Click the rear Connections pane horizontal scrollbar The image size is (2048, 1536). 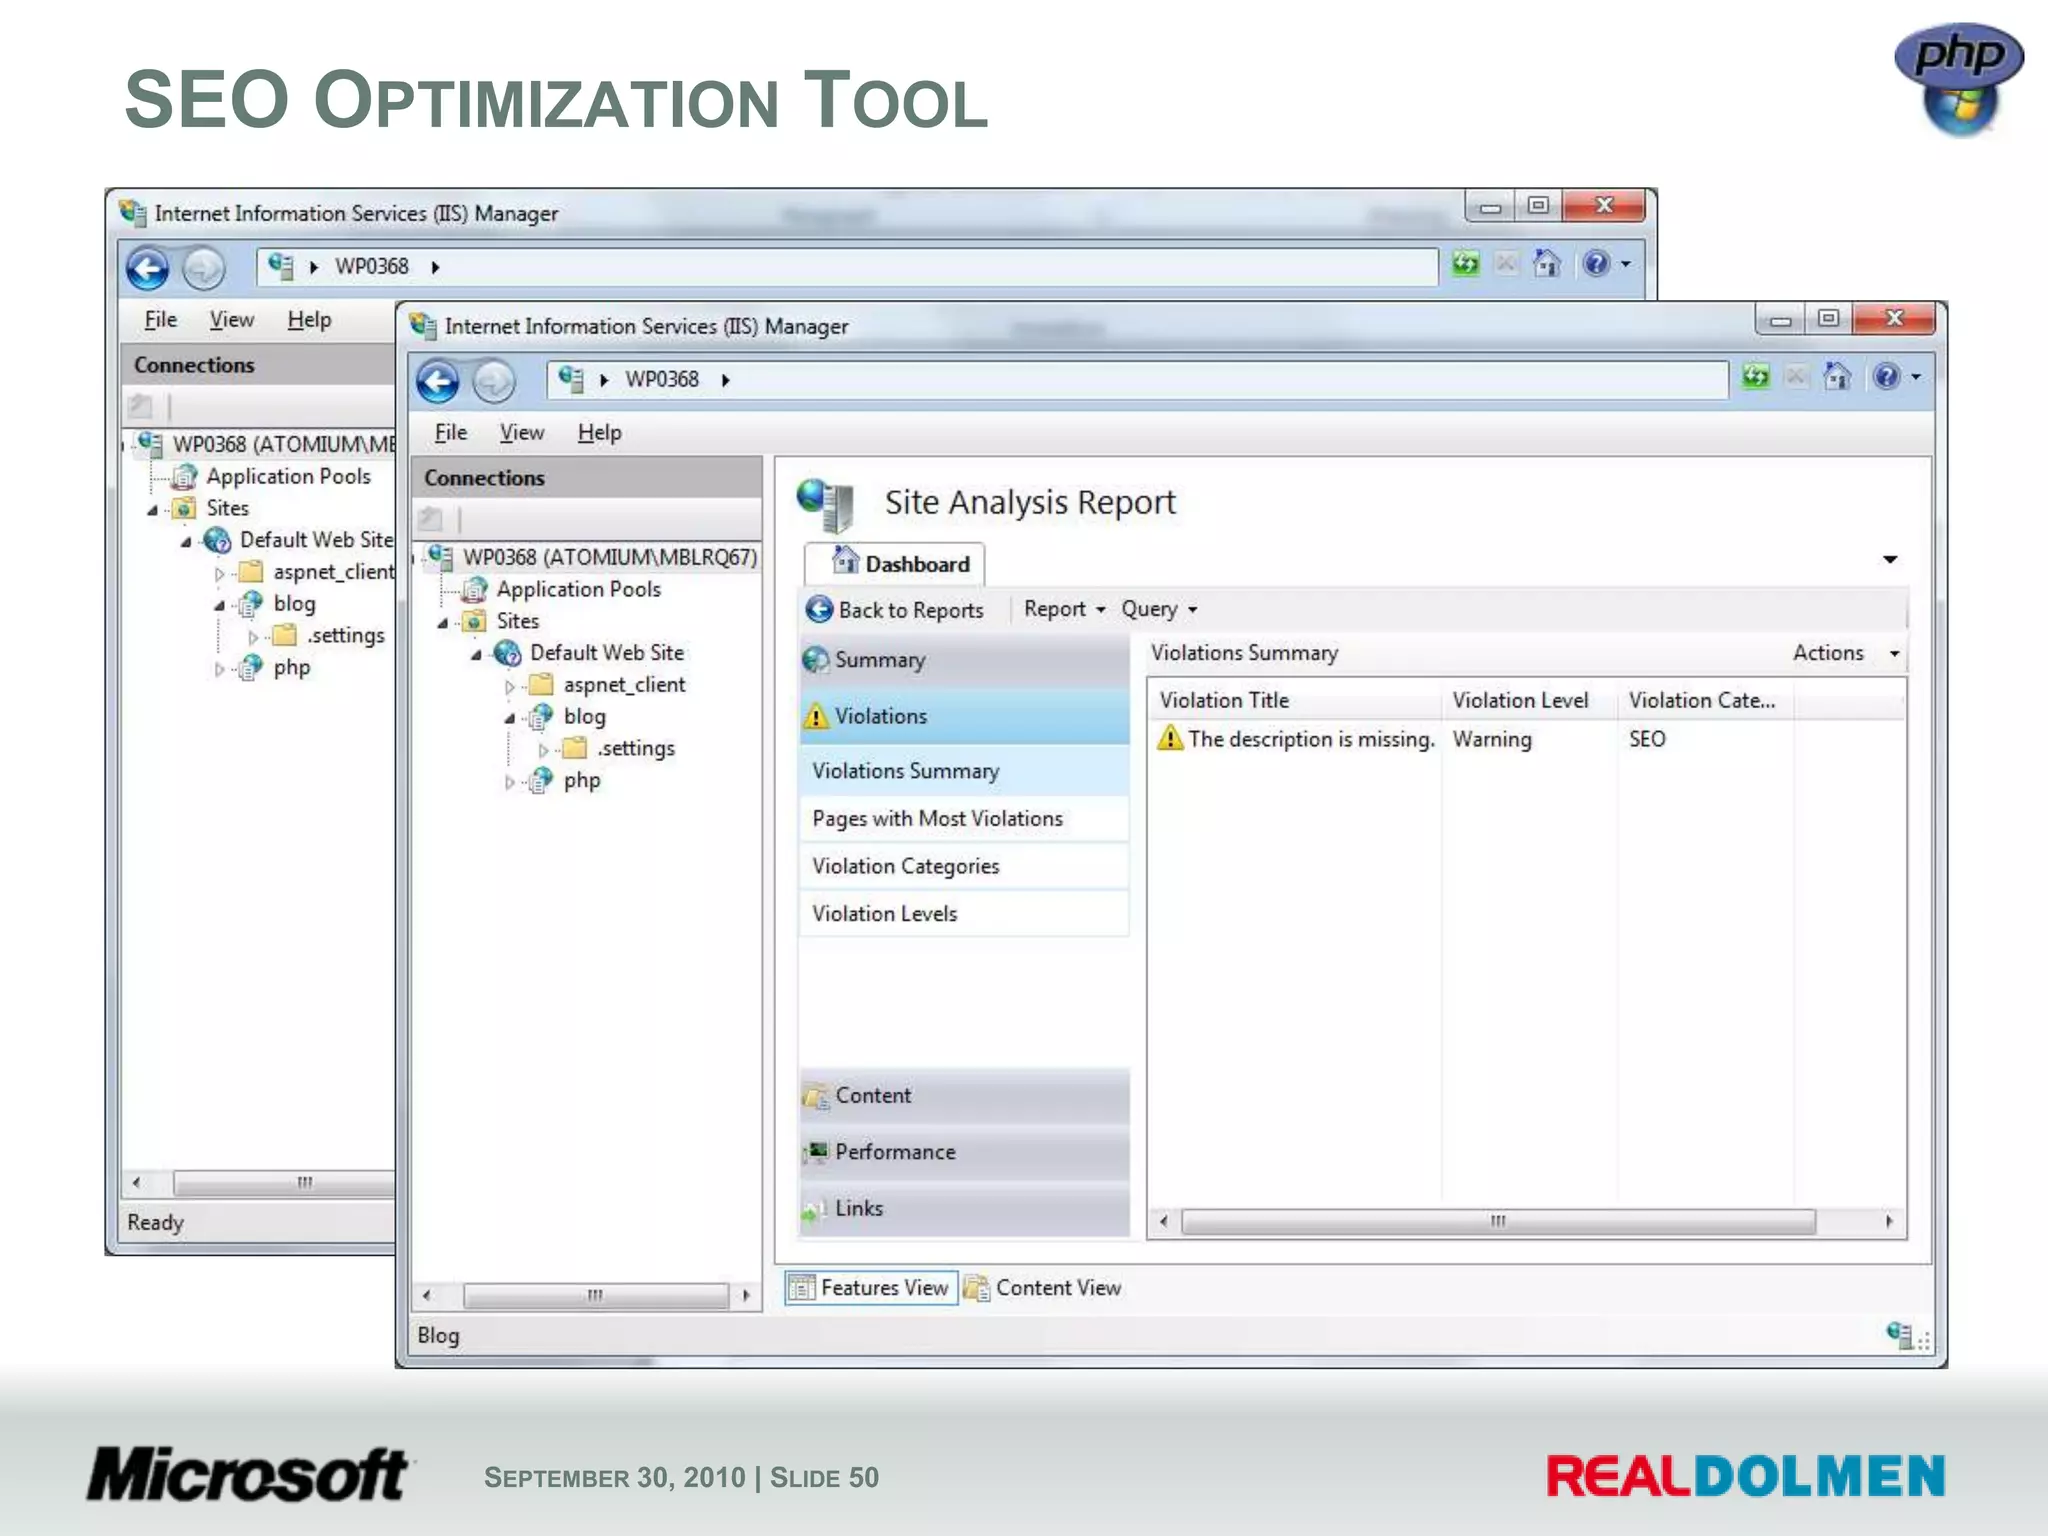point(285,1183)
